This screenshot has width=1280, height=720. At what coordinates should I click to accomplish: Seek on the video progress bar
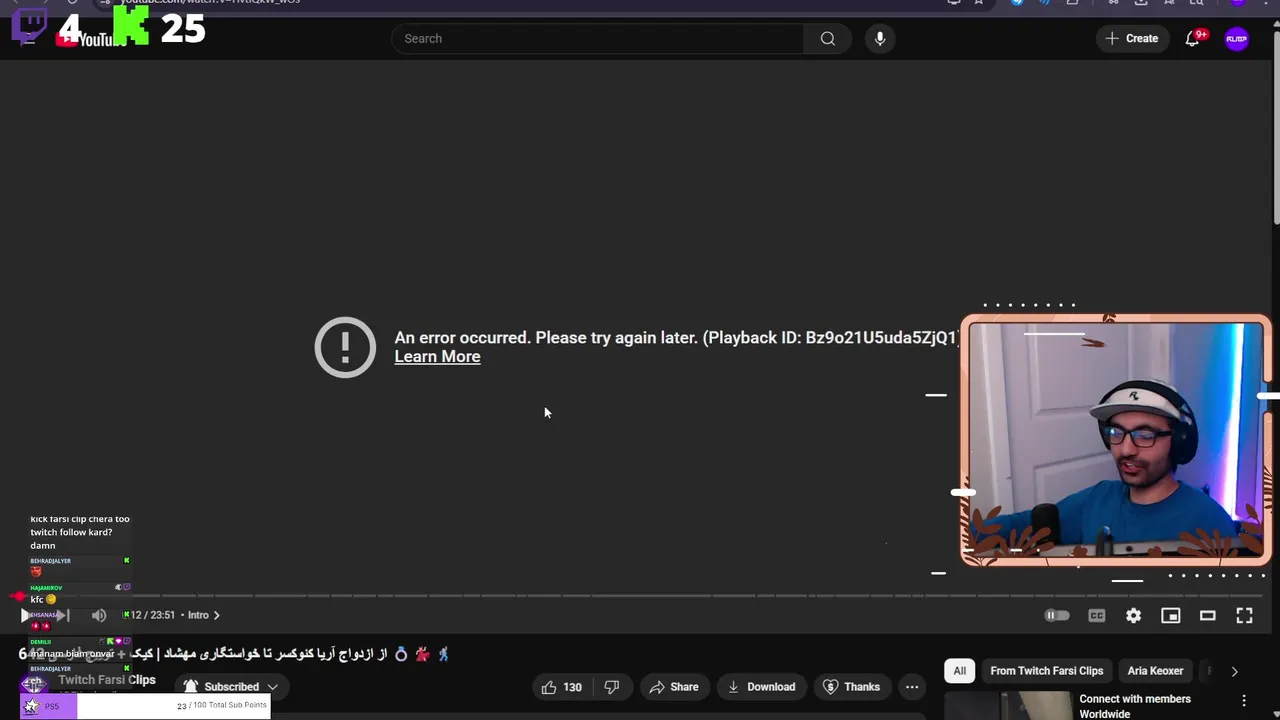[x=640, y=596]
